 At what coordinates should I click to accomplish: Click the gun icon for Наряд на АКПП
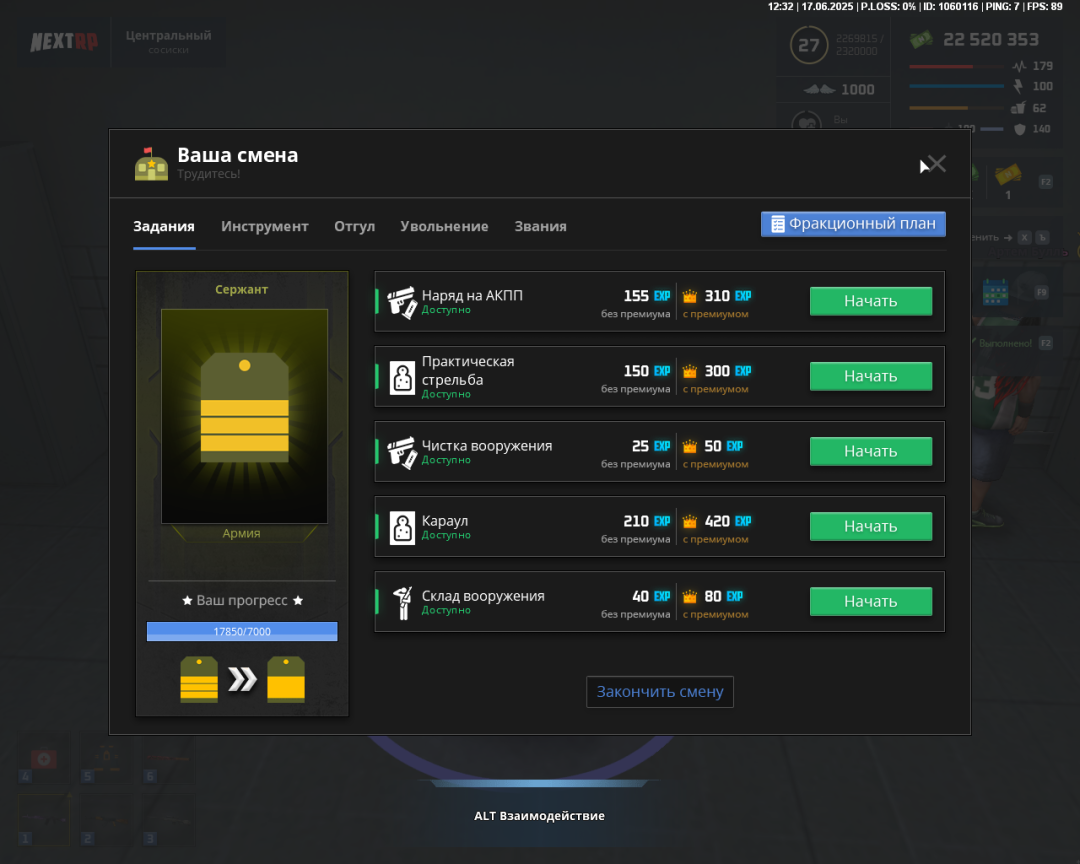click(401, 302)
